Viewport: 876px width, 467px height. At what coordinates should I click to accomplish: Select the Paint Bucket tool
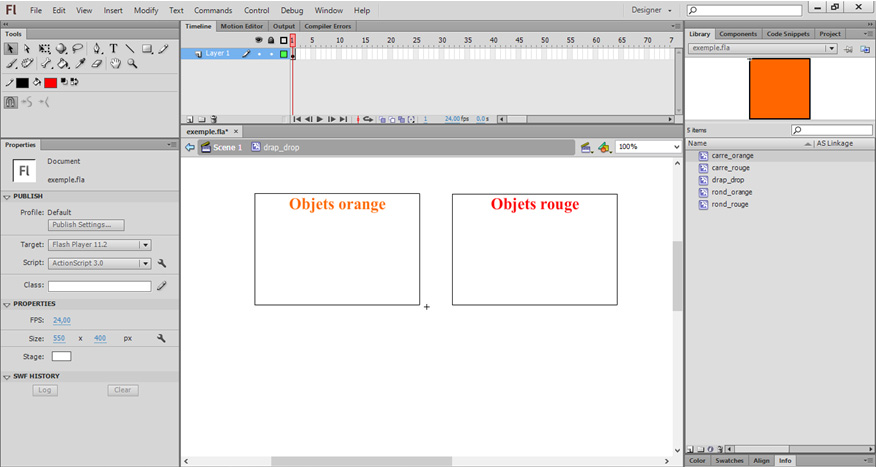point(62,64)
